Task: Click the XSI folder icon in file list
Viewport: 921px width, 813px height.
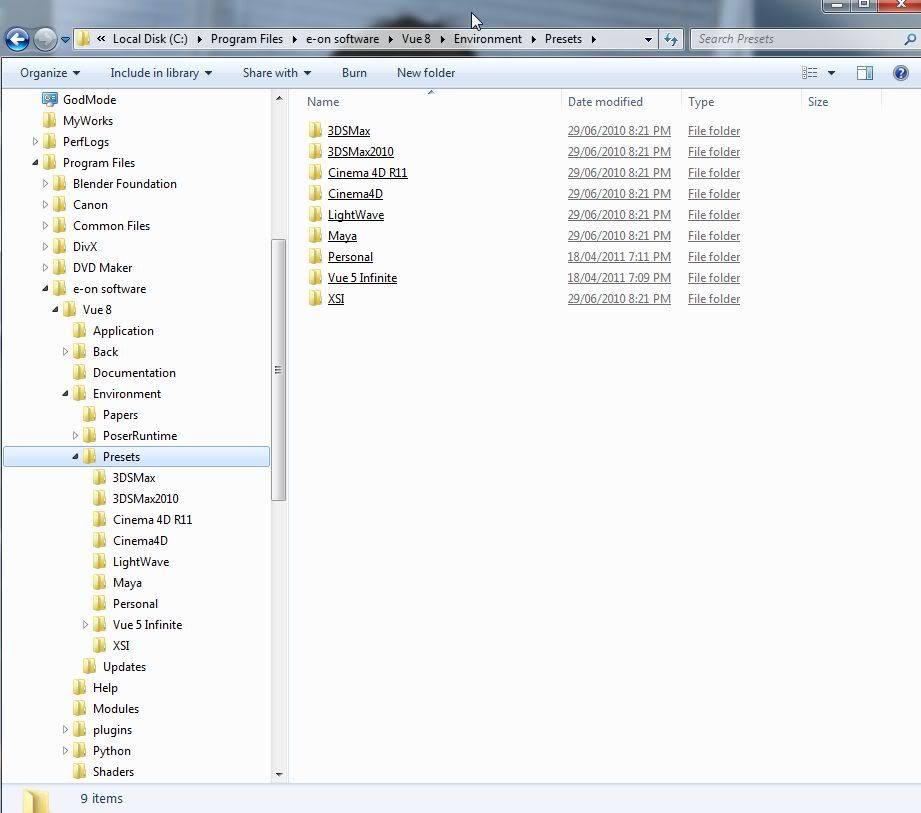Action: [x=315, y=298]
